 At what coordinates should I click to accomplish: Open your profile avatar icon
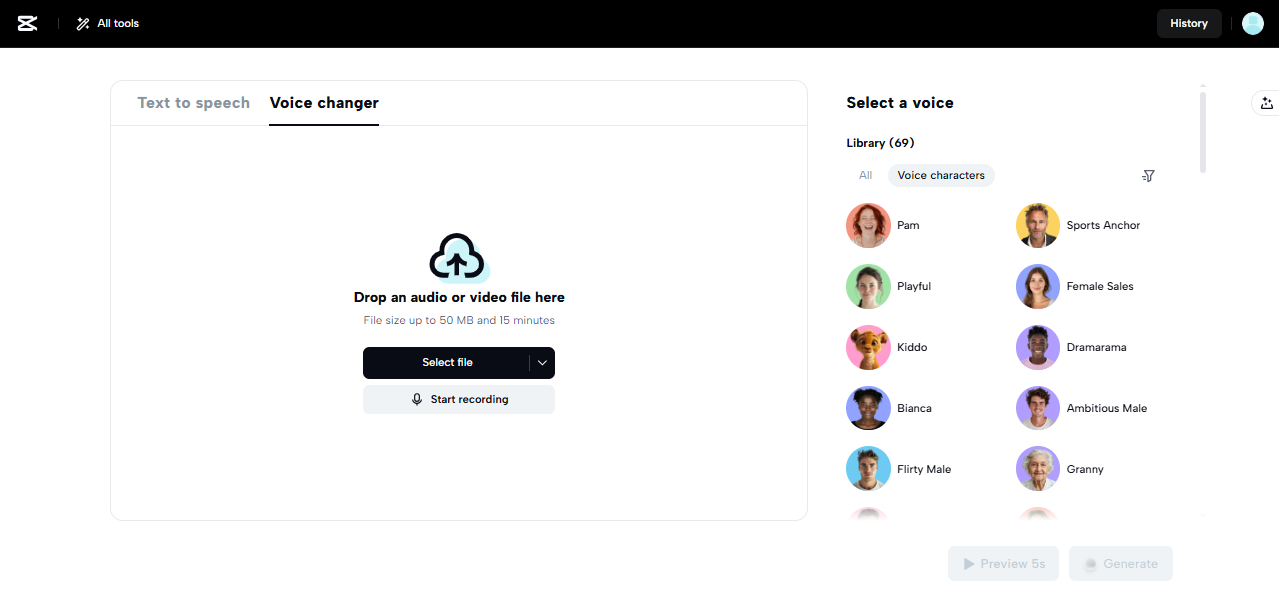click(x=1252, y=22)
